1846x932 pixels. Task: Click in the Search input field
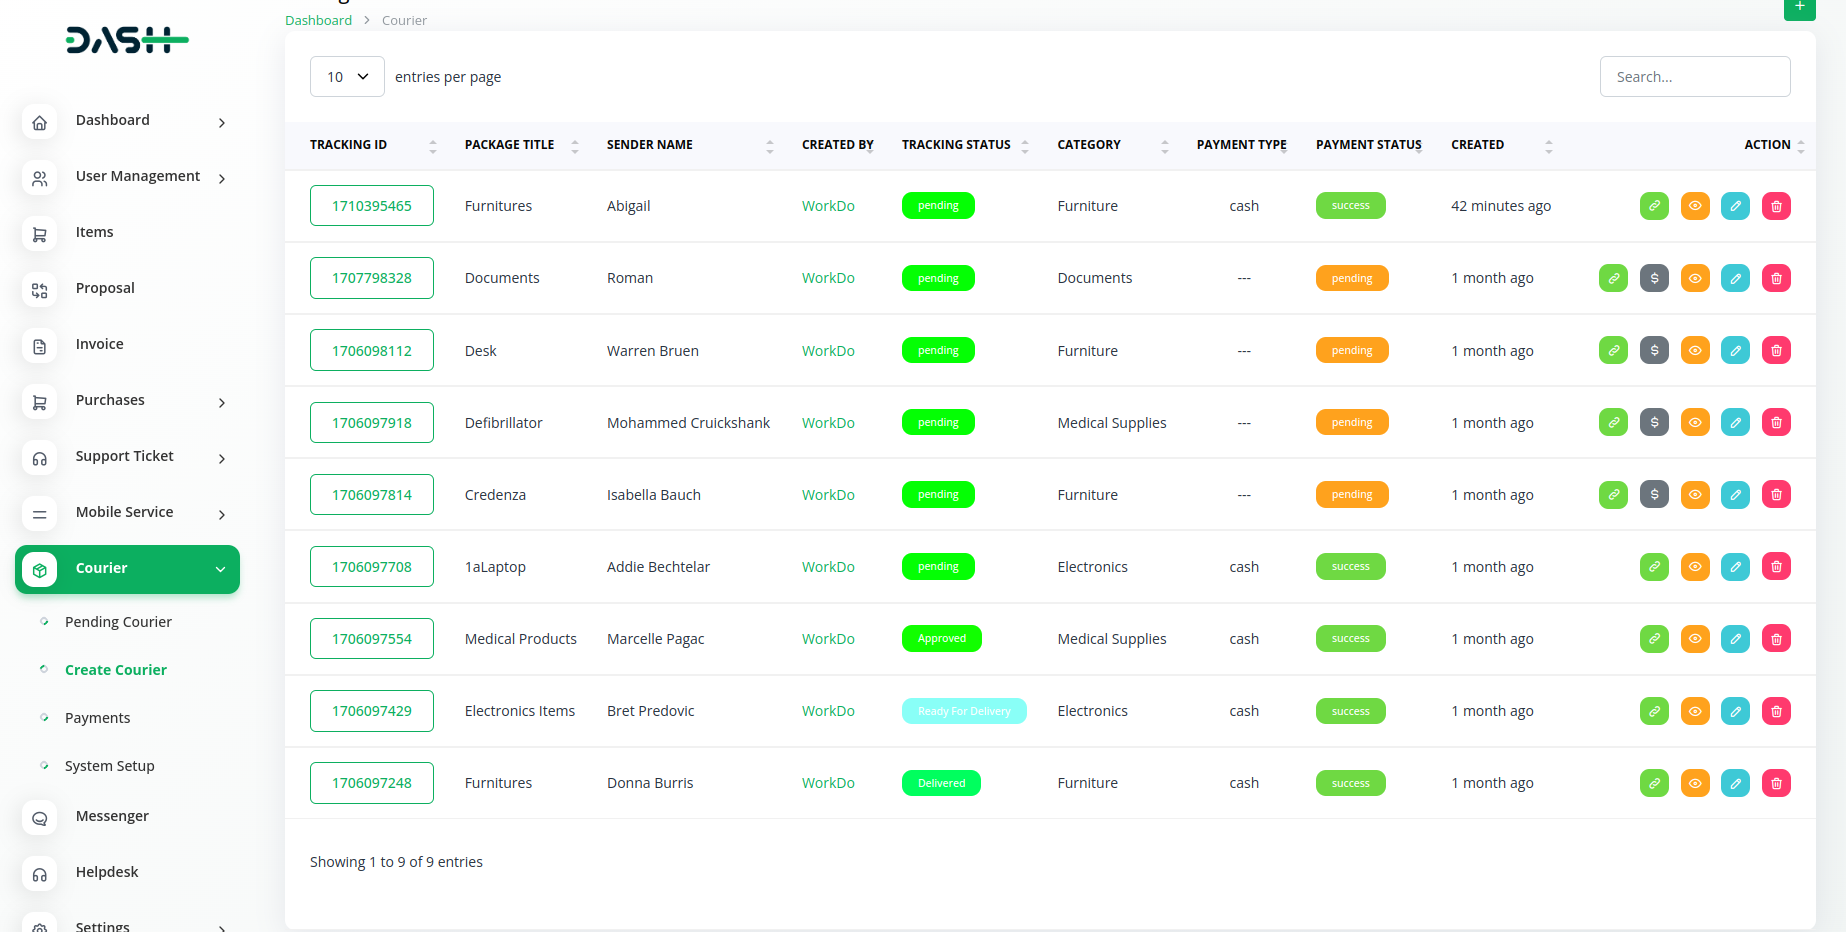pyautogui.click(x=1695, y=77)
